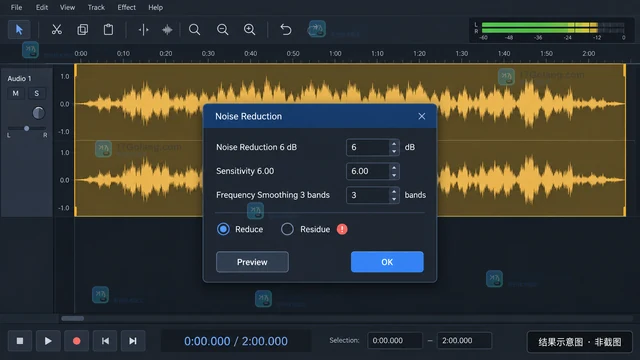Click the Noise Reduction dB input field

point(368,147)
